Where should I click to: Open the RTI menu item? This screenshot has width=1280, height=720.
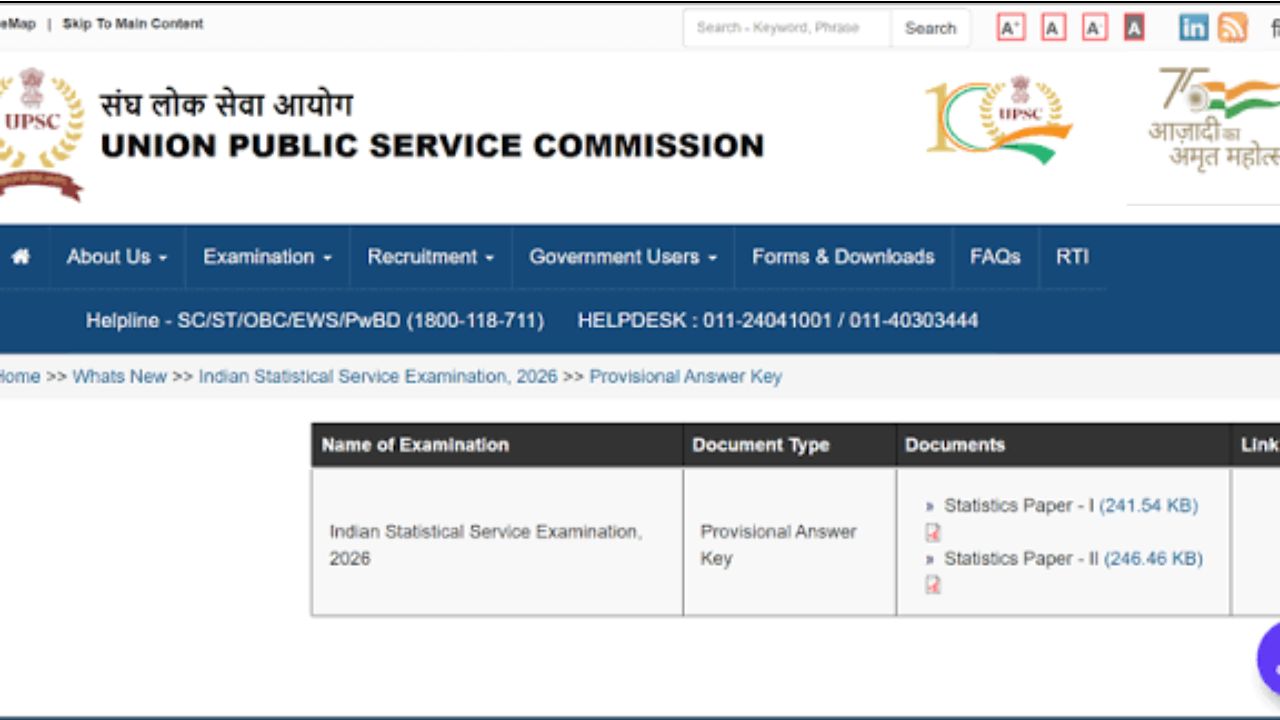click(x=1072, y=257)
